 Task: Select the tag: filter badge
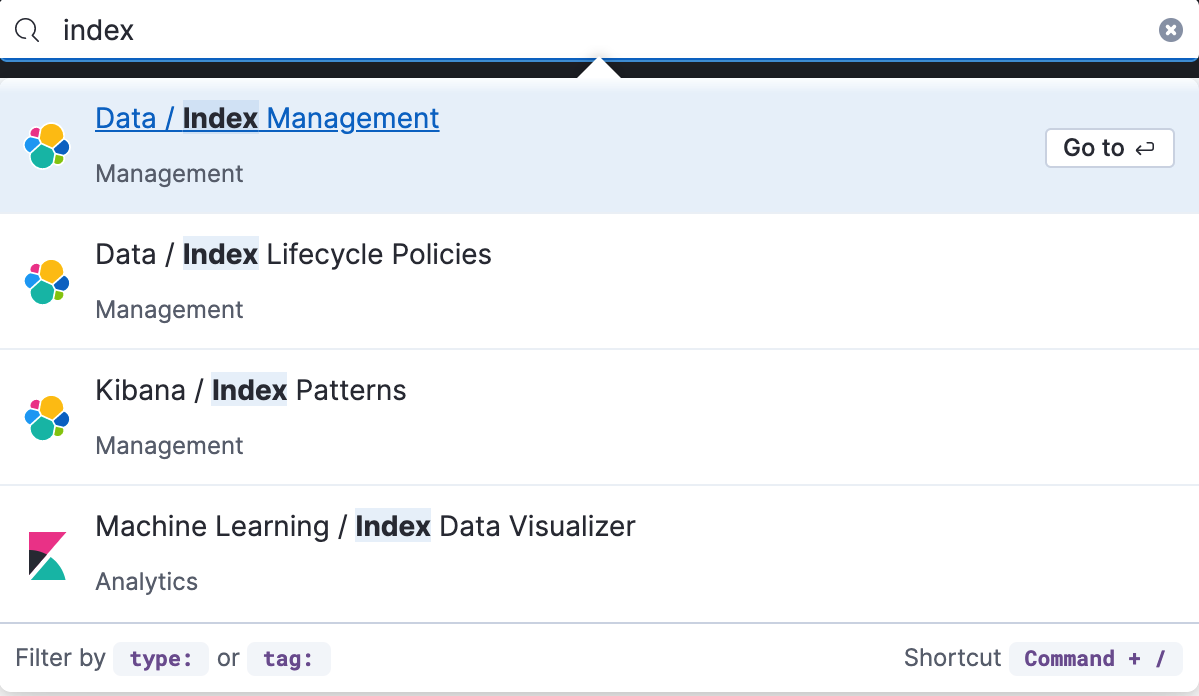288,658
